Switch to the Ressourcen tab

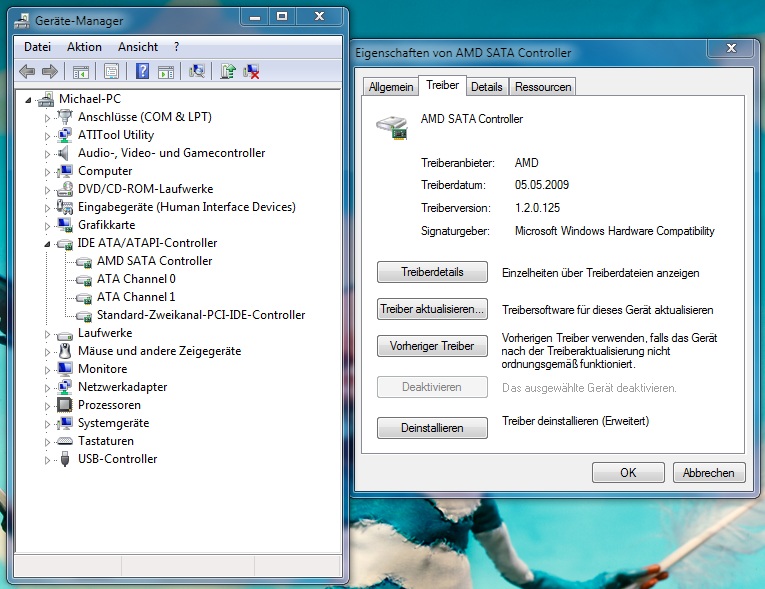[543, 87]
